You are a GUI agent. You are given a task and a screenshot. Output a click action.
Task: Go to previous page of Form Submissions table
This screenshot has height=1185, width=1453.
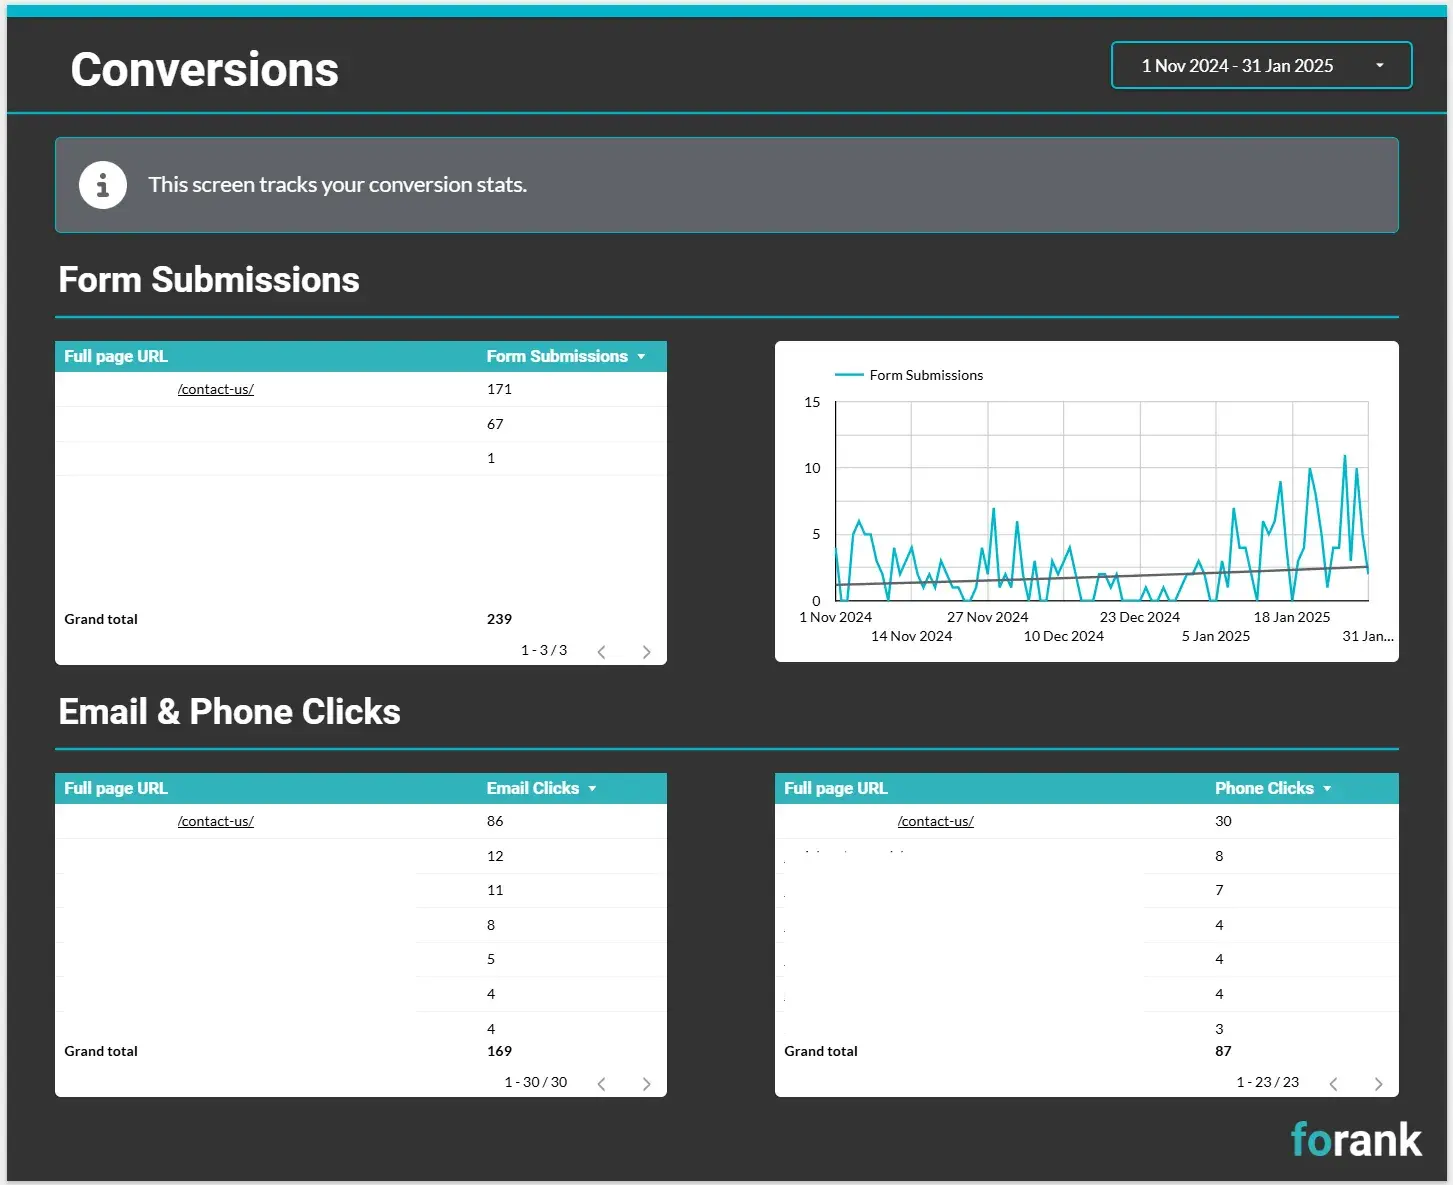(602, 652)
